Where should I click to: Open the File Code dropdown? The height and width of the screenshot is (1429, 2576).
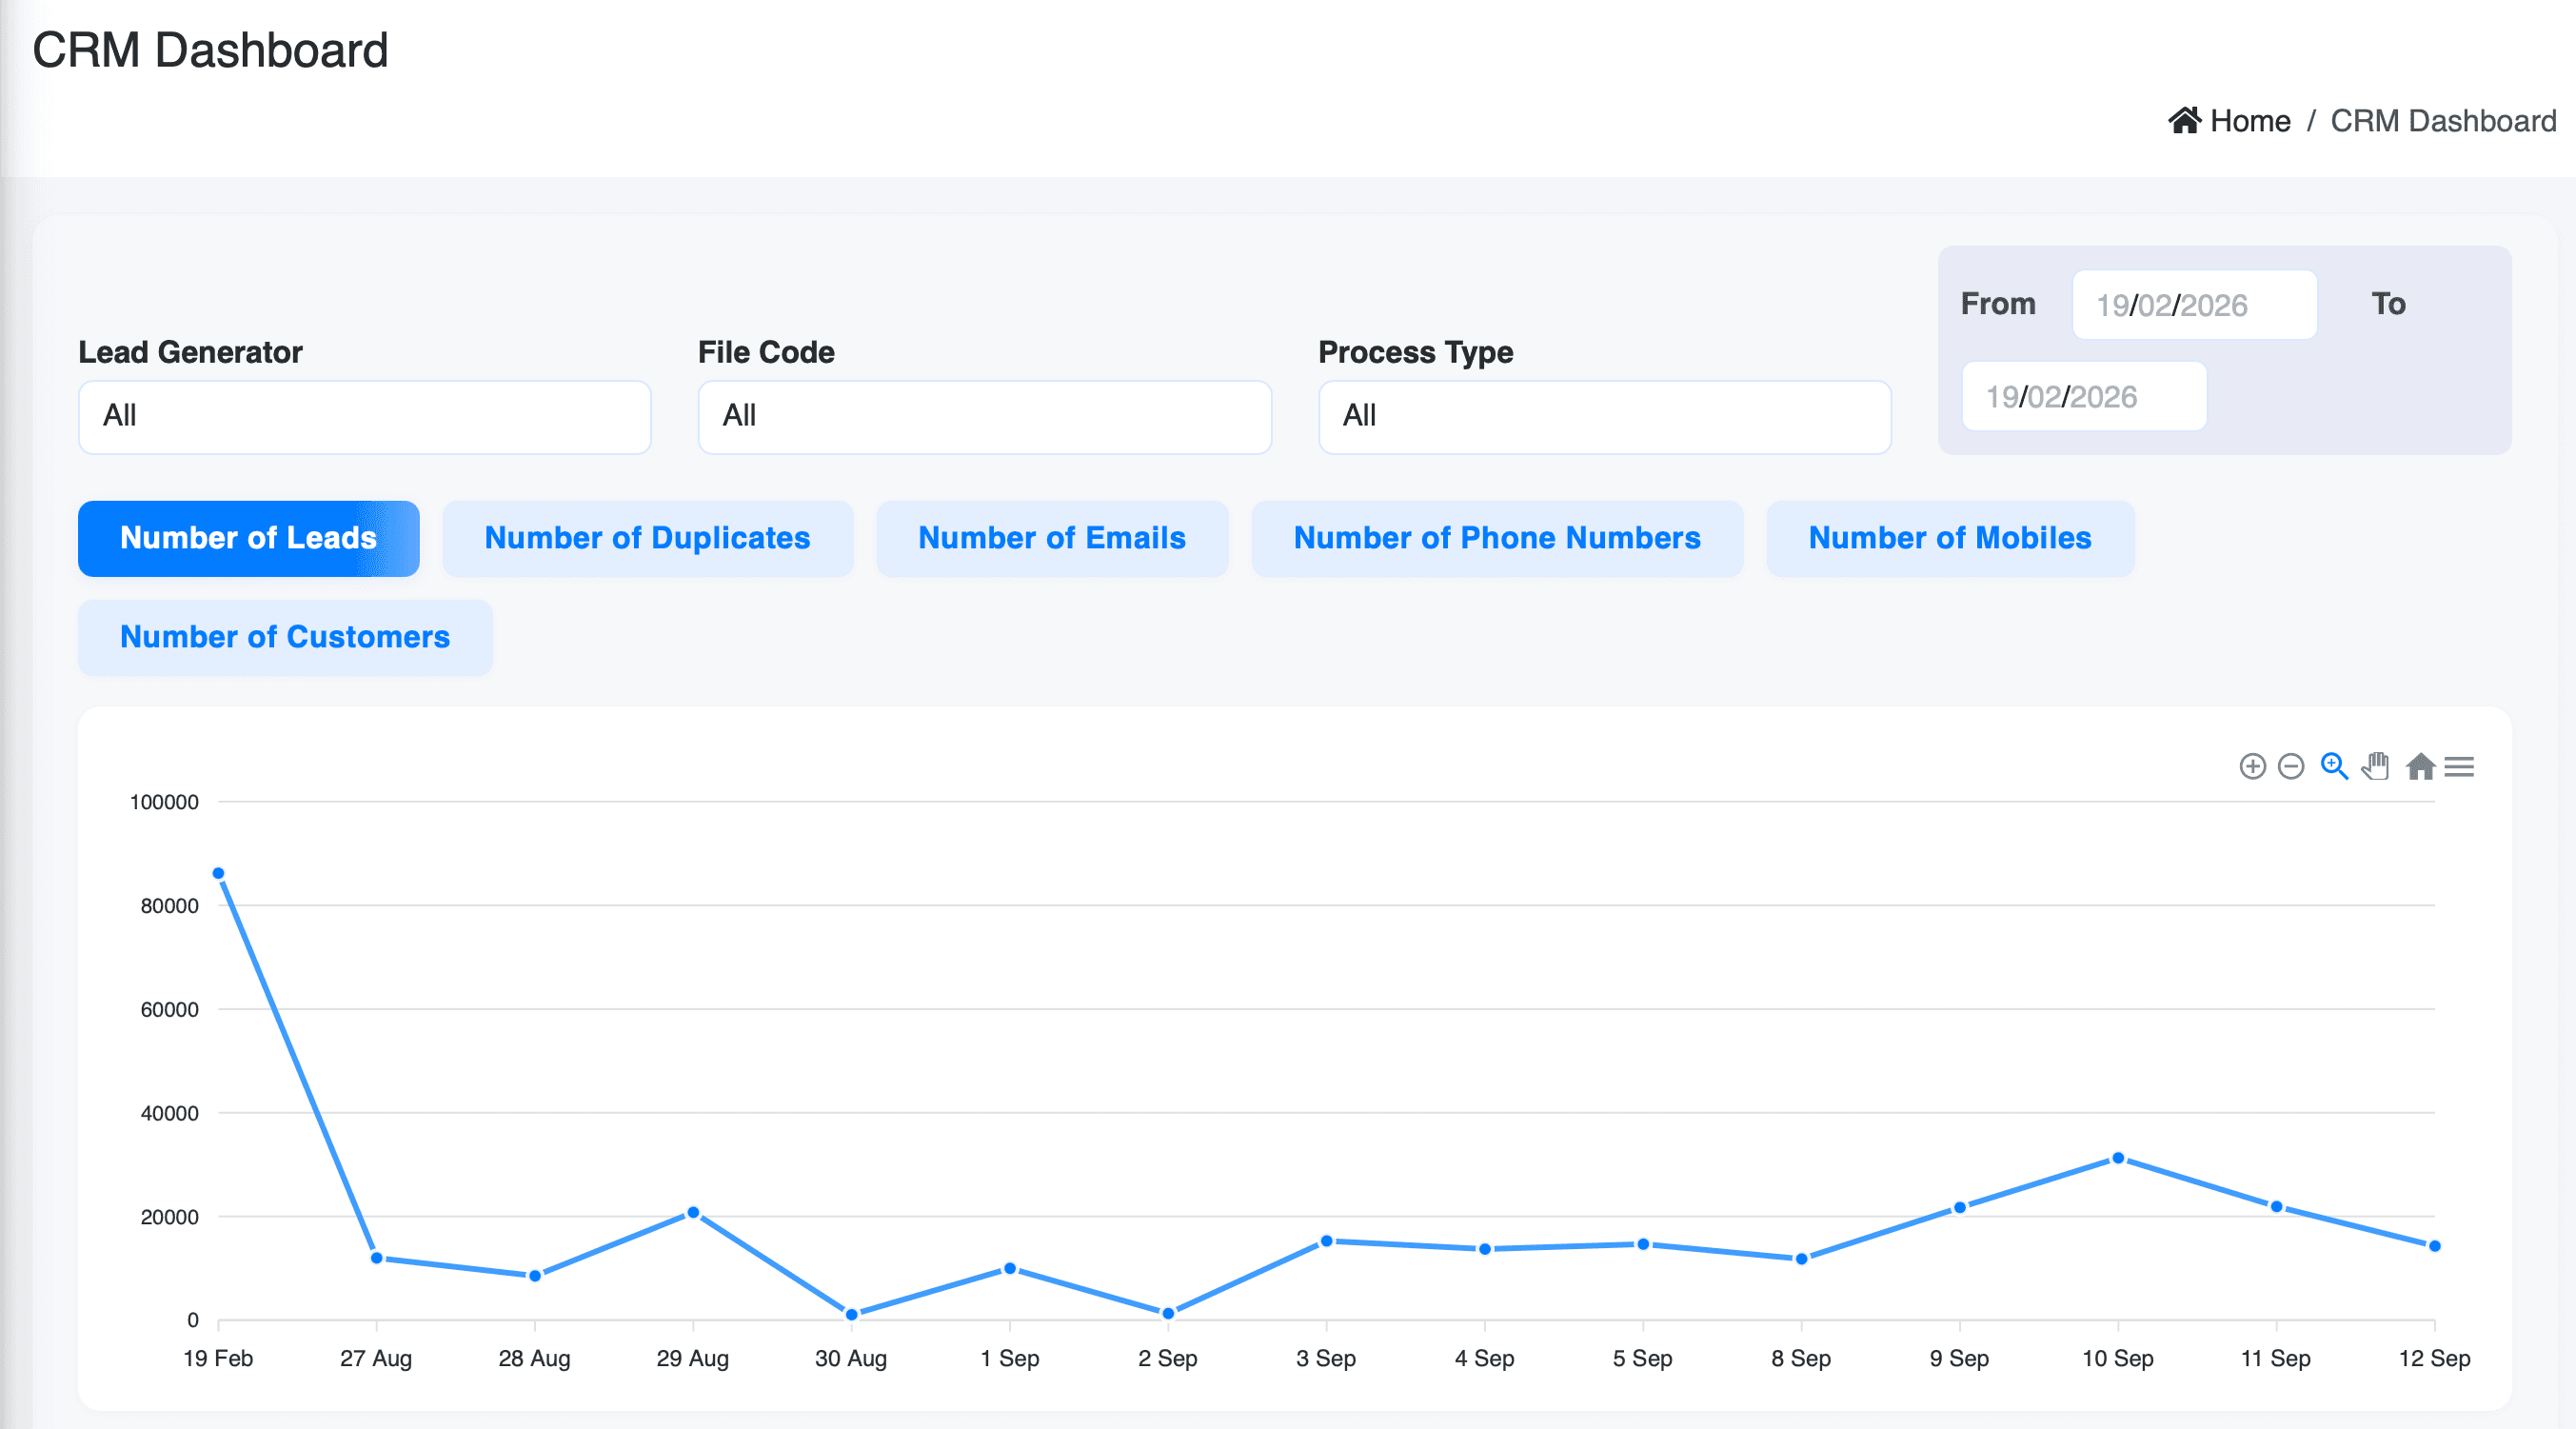[x=985, y=416]
